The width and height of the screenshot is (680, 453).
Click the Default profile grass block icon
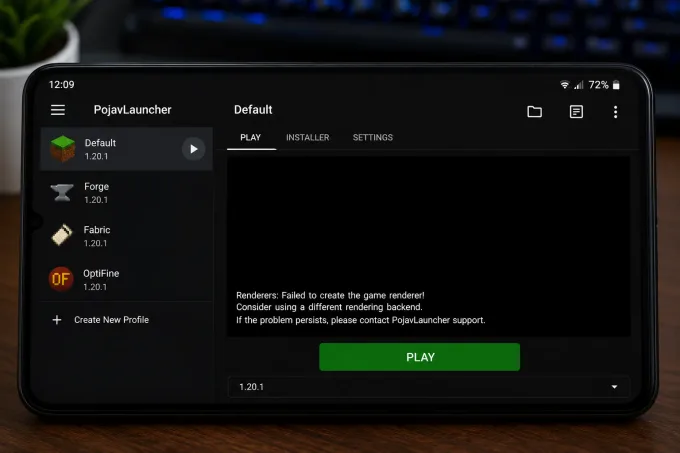point(63,149)
